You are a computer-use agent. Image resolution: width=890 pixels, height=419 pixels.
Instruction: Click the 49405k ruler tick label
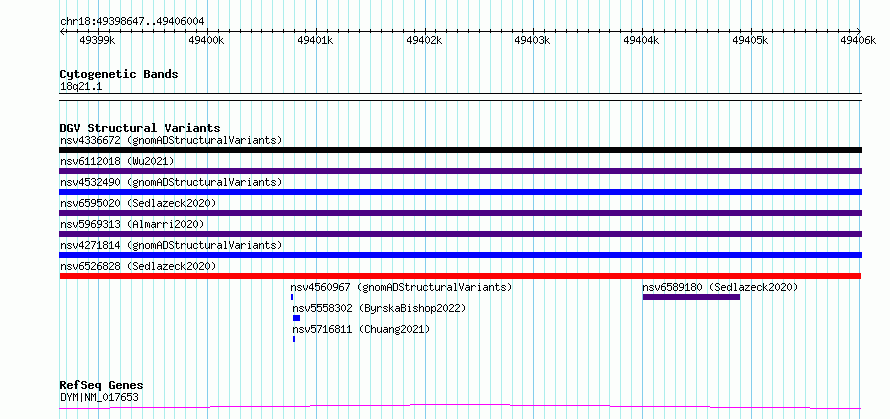click(x=751, y=40)
